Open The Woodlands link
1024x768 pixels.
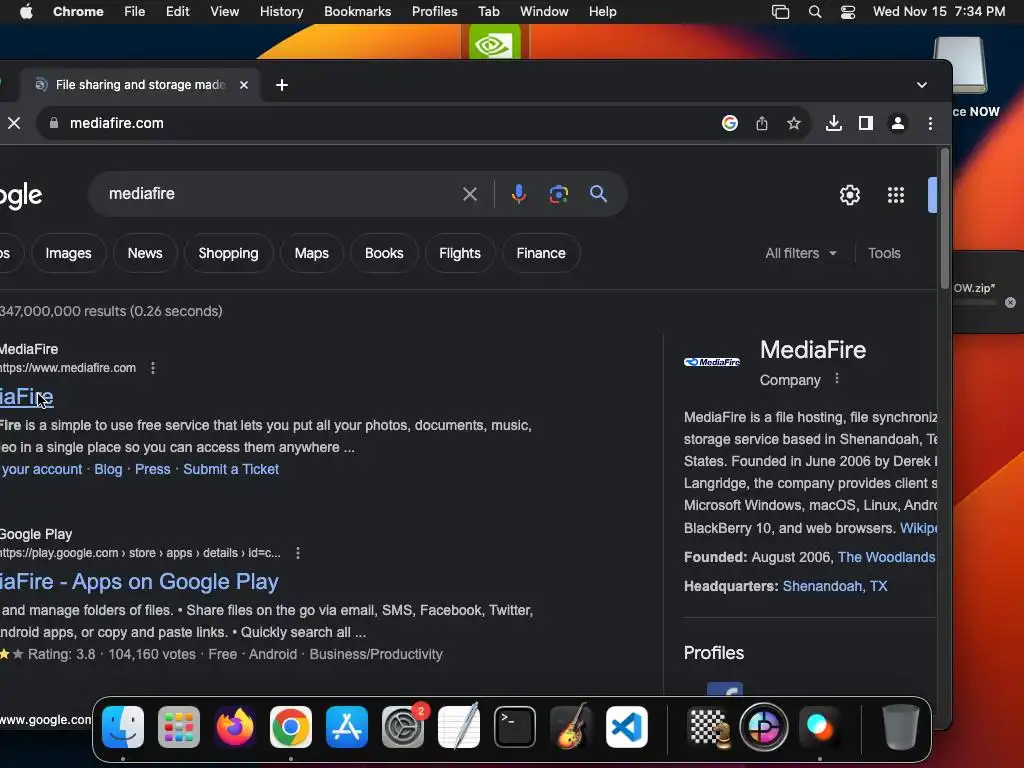tap(887, 557)
